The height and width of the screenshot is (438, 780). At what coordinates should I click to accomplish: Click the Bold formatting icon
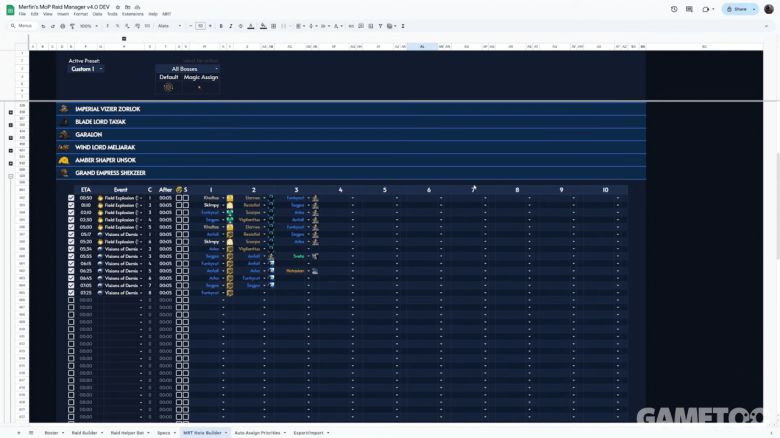click(x=221, y=26)
